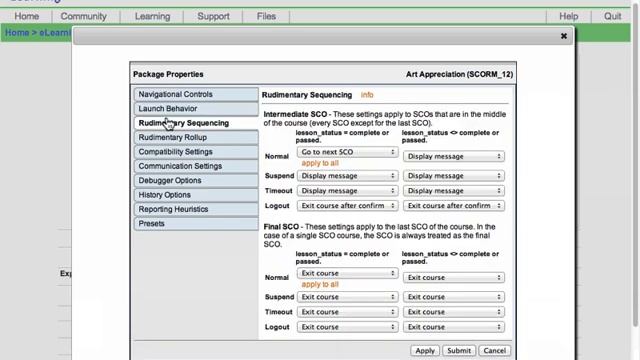Open Final SCO Suspend not-complete dropdown
Screen dimensions: 640x360
click(x=453, y=297)
